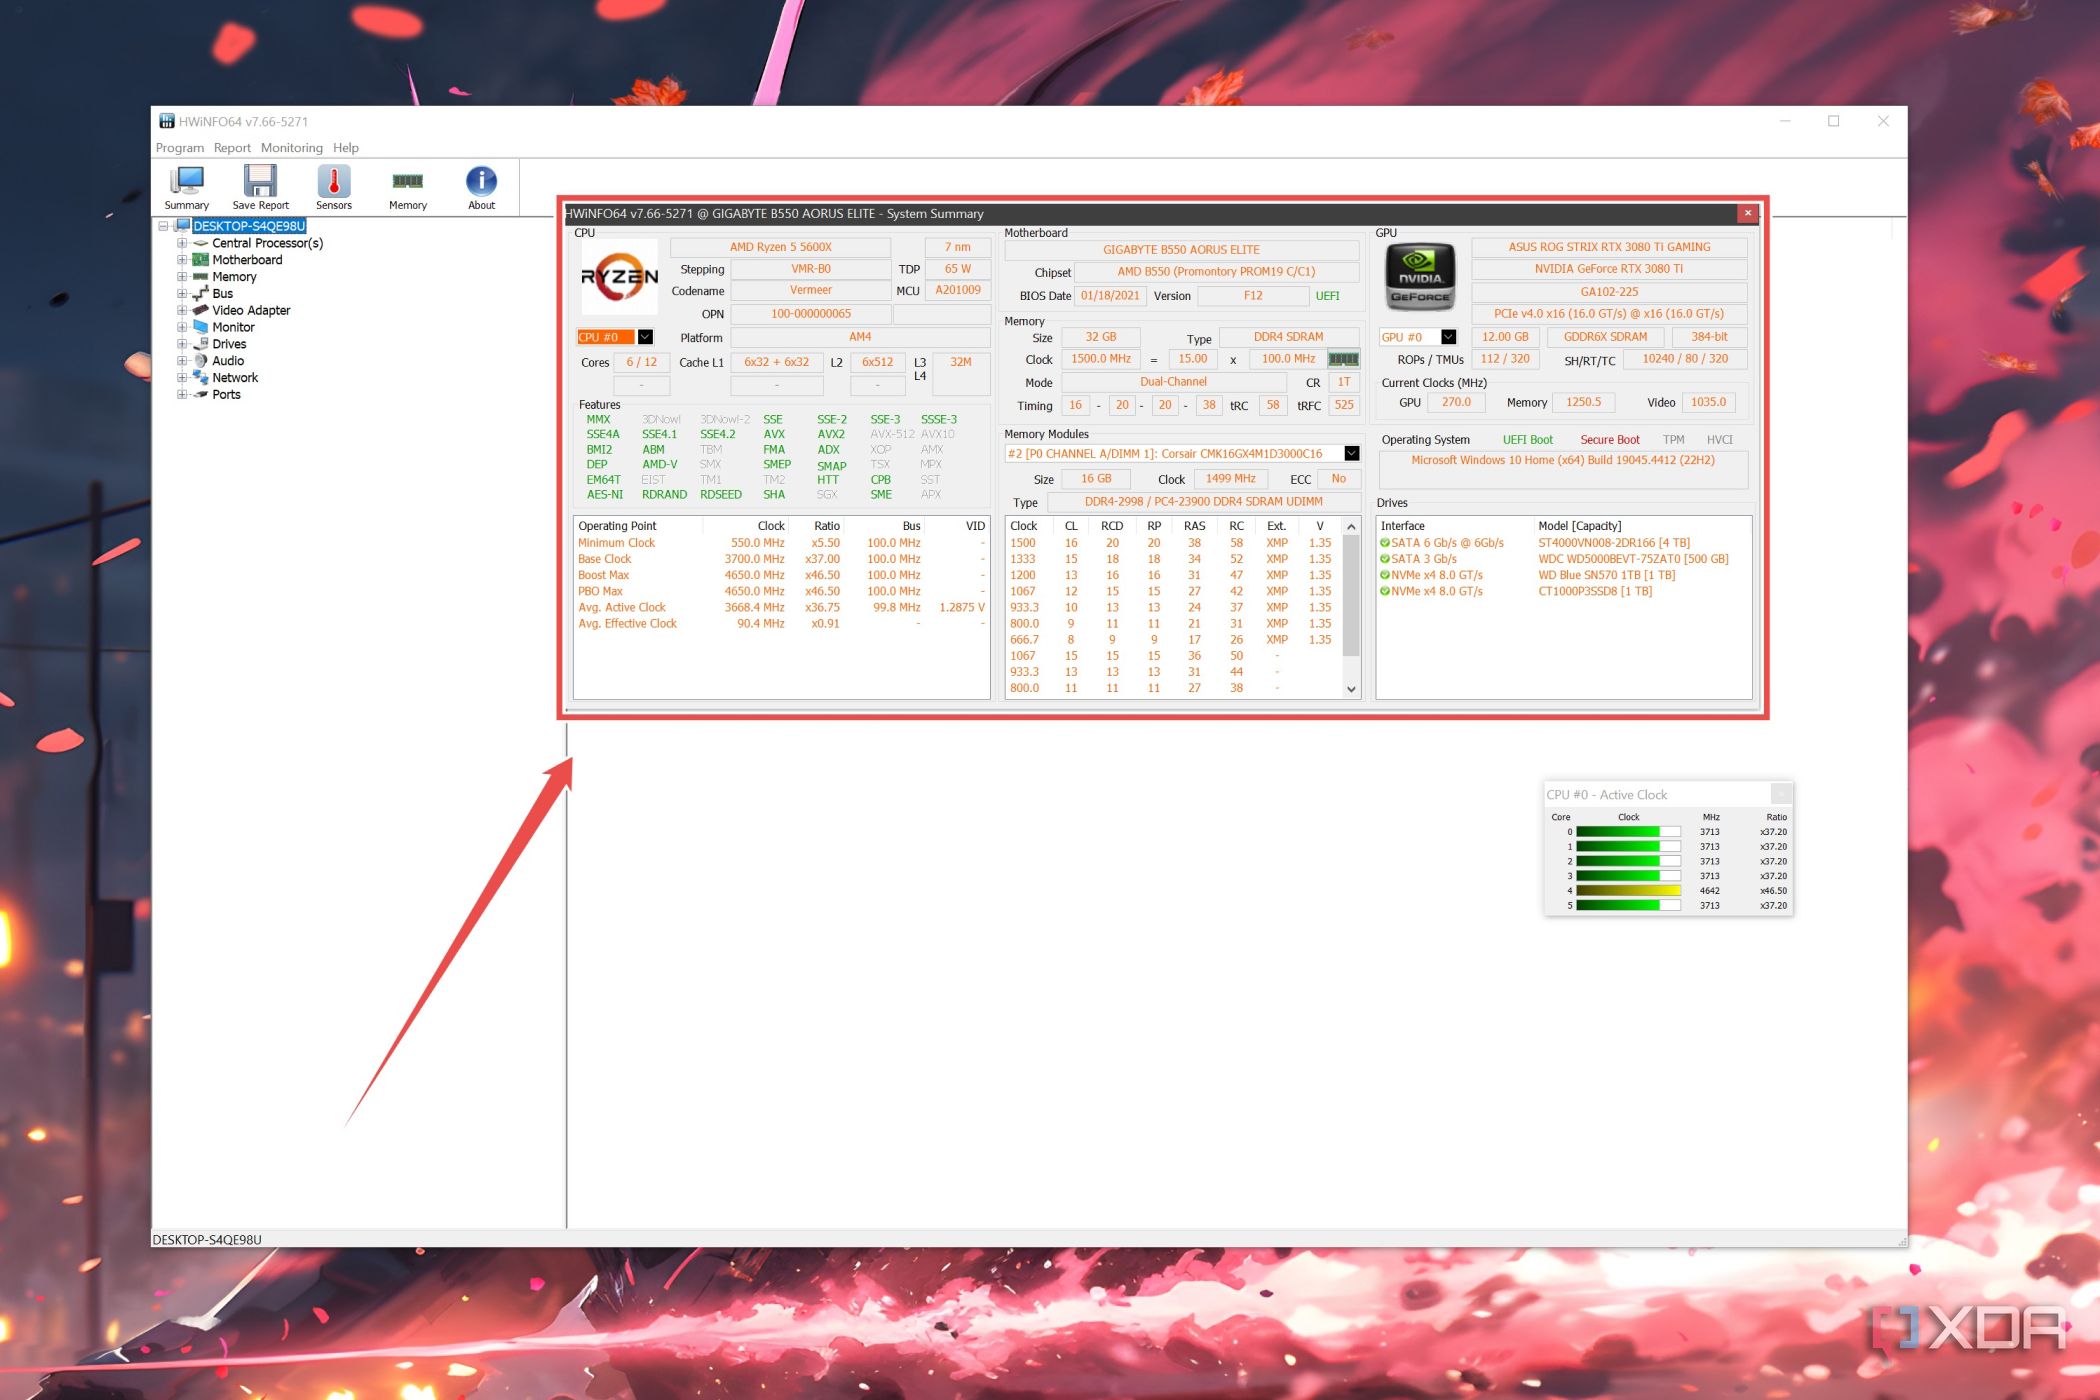Click the Memory toolbar icon
This screenshot has width=2100, height=1400.
(x=408, y=187)
